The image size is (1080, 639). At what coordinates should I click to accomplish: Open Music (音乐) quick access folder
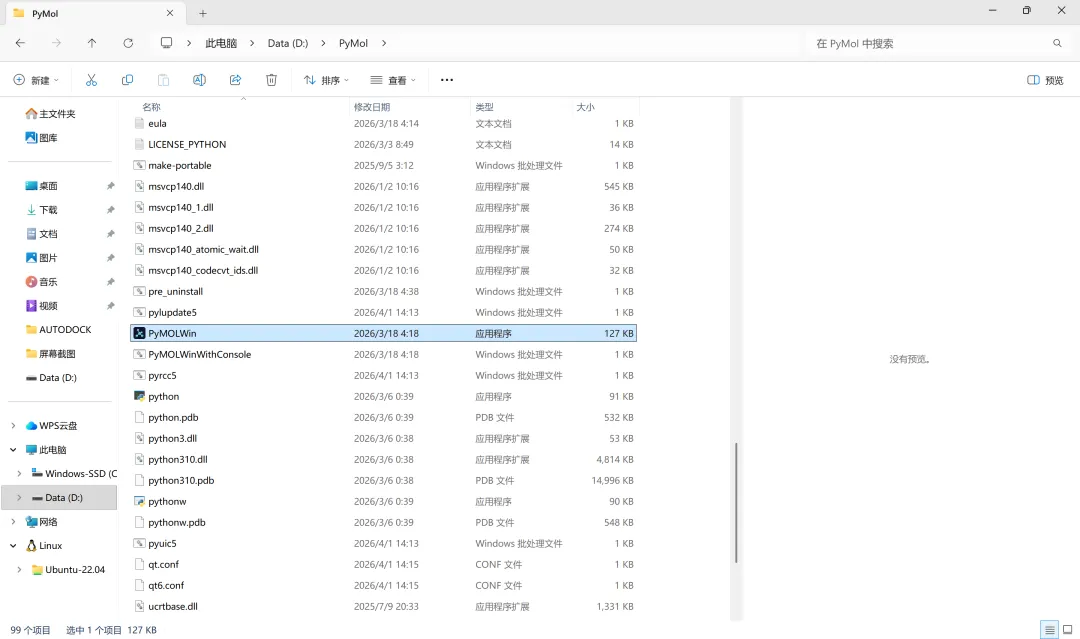pos(41,282)
